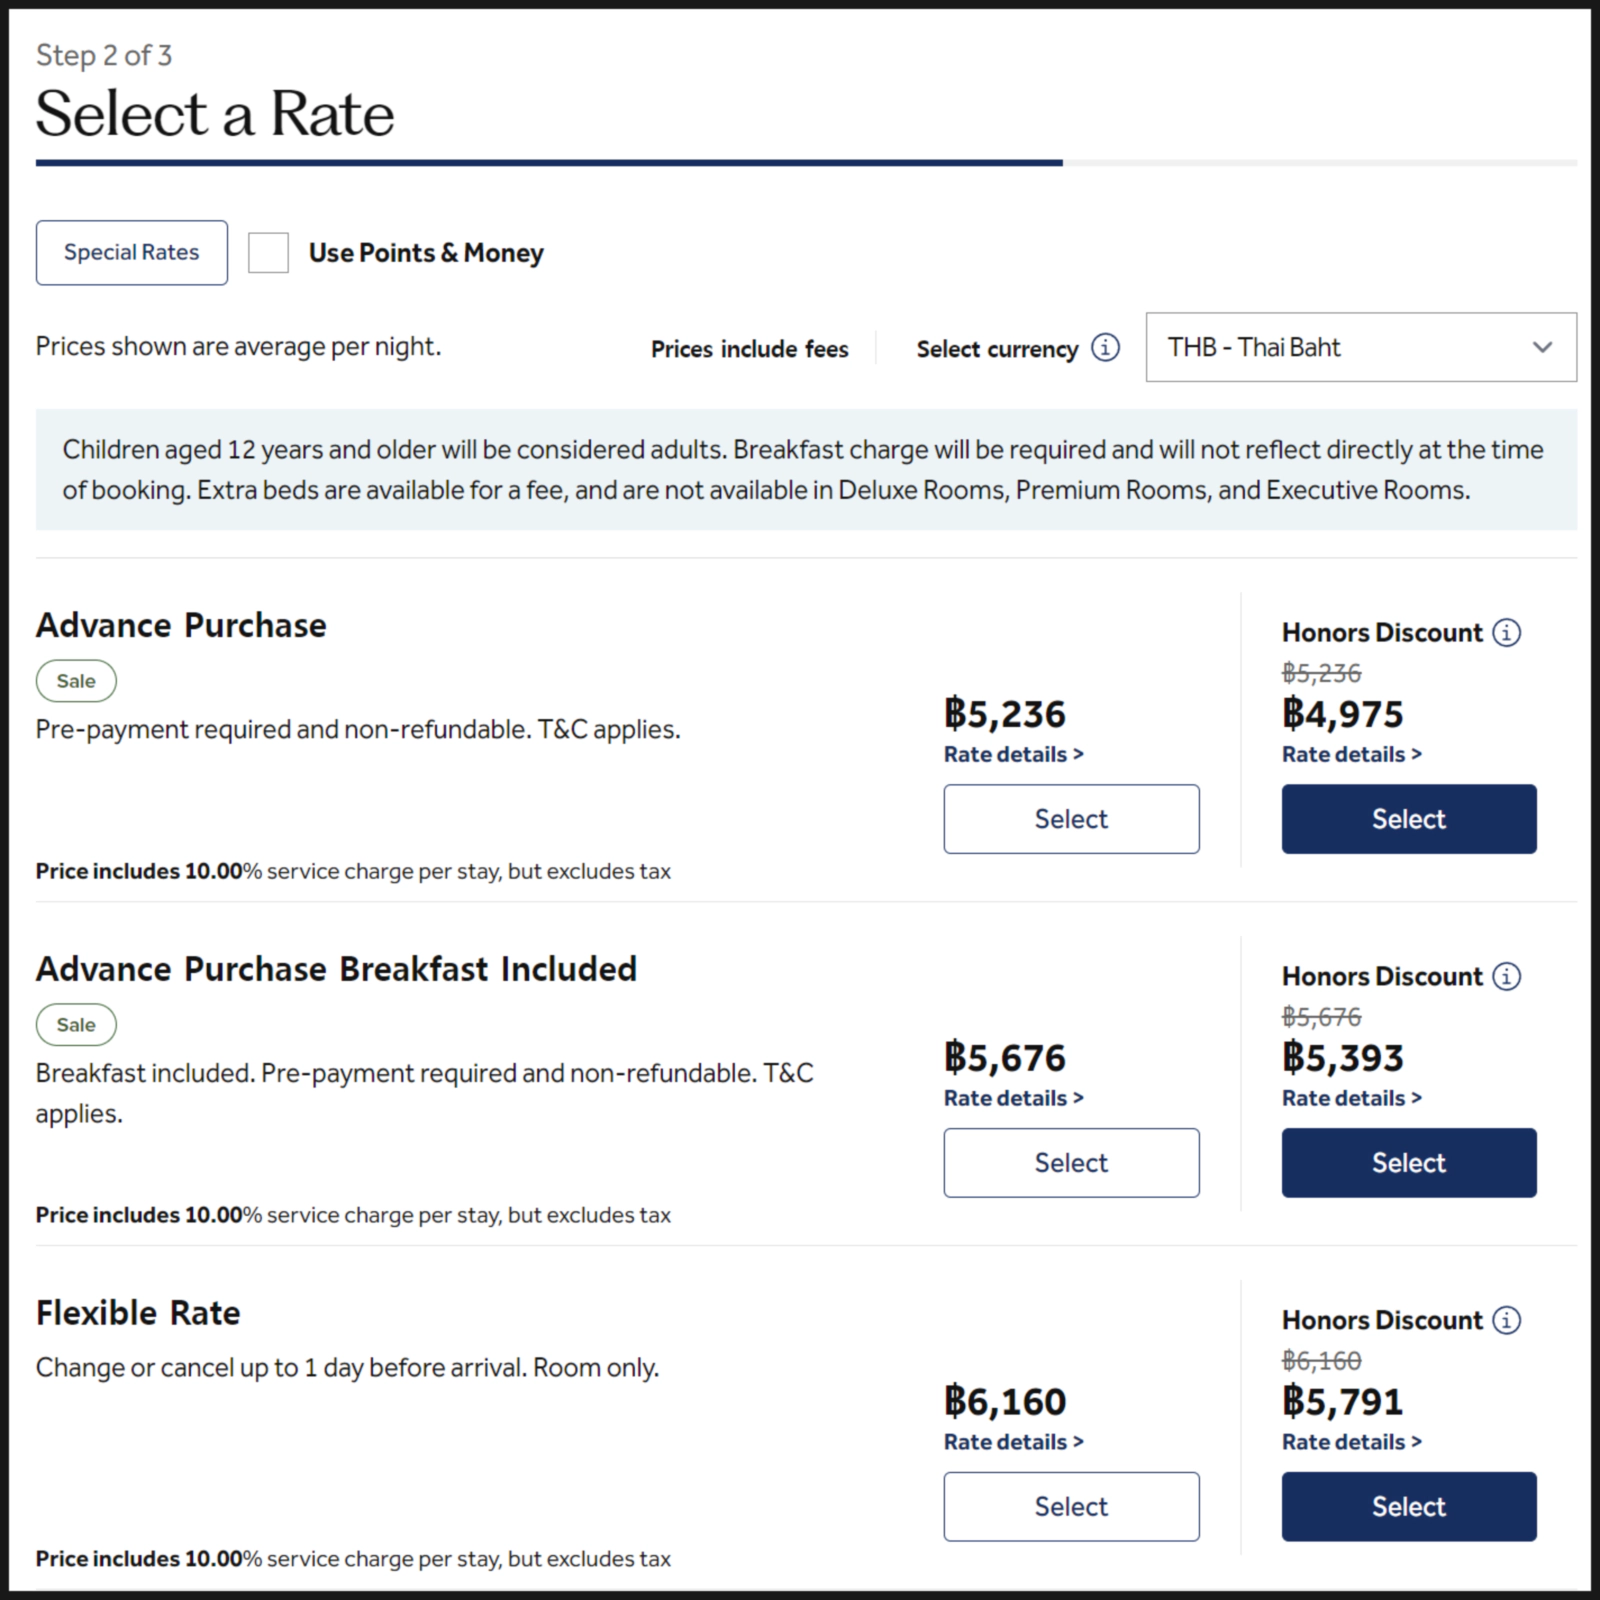The height and width of the screenshot is (1600, 1600).
Task: Open the THB - Thai Baht currency dropdown
Action: click(x=1360, y=348)
